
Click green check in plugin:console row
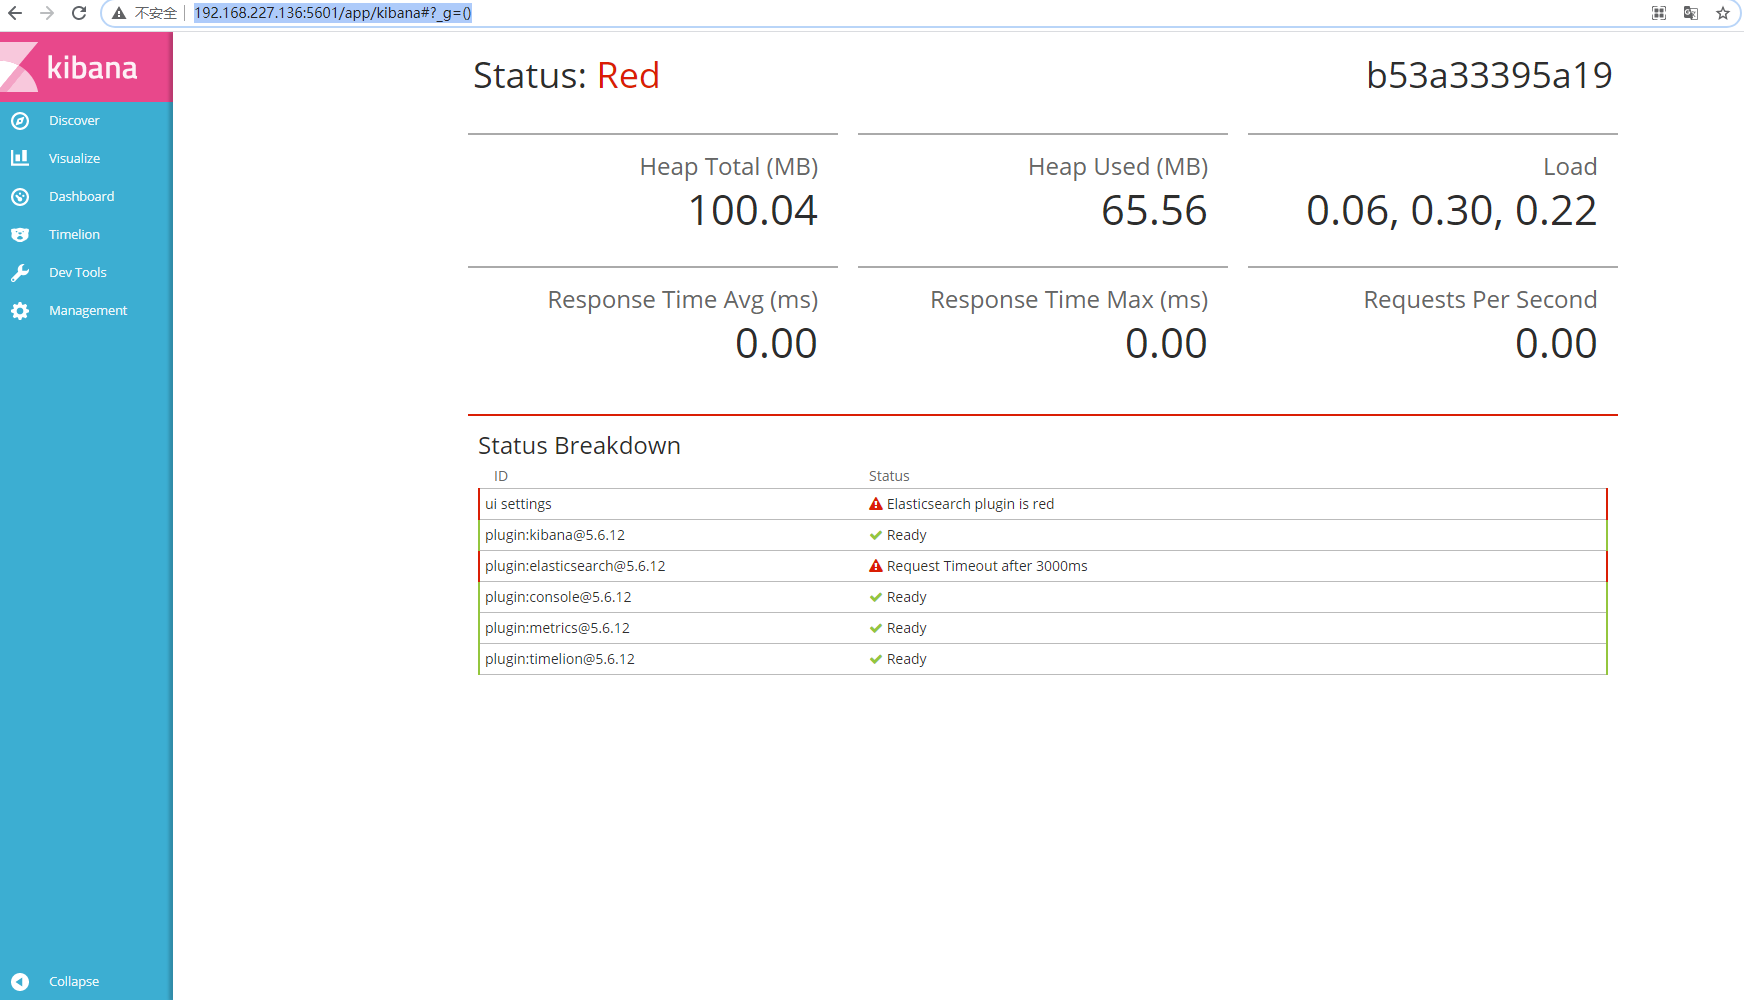pyautogui.click(x=876, y=597)
